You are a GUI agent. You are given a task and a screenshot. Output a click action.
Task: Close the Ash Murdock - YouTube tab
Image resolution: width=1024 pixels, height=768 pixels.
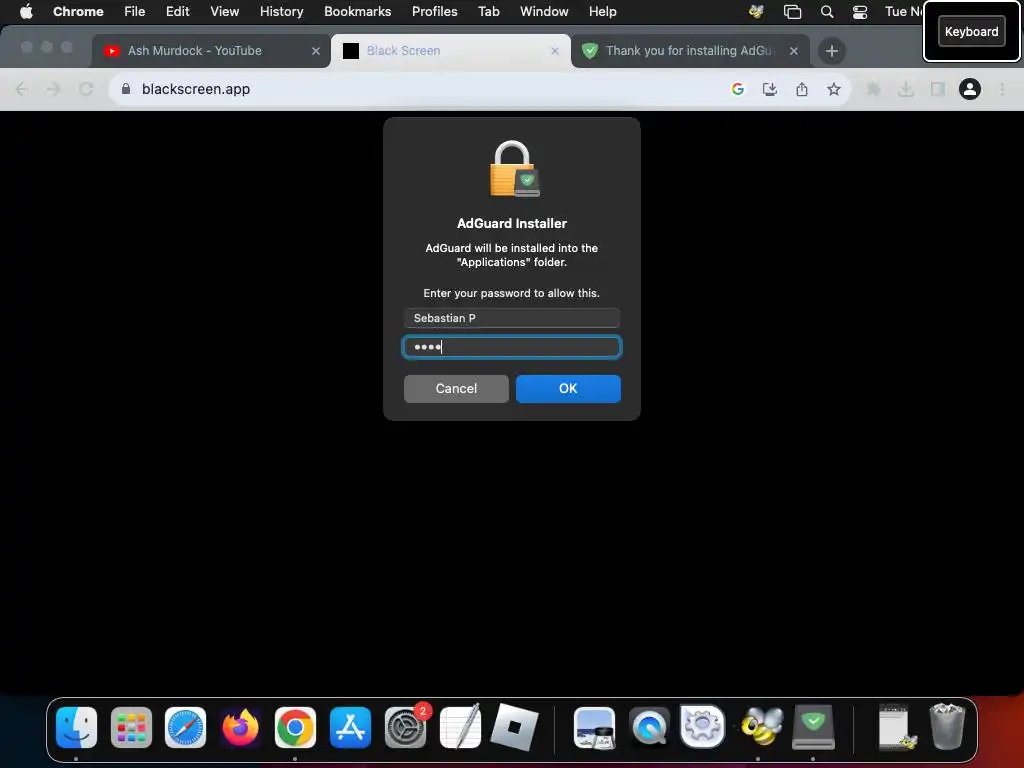pyautogui.click(x=316, y=51)
